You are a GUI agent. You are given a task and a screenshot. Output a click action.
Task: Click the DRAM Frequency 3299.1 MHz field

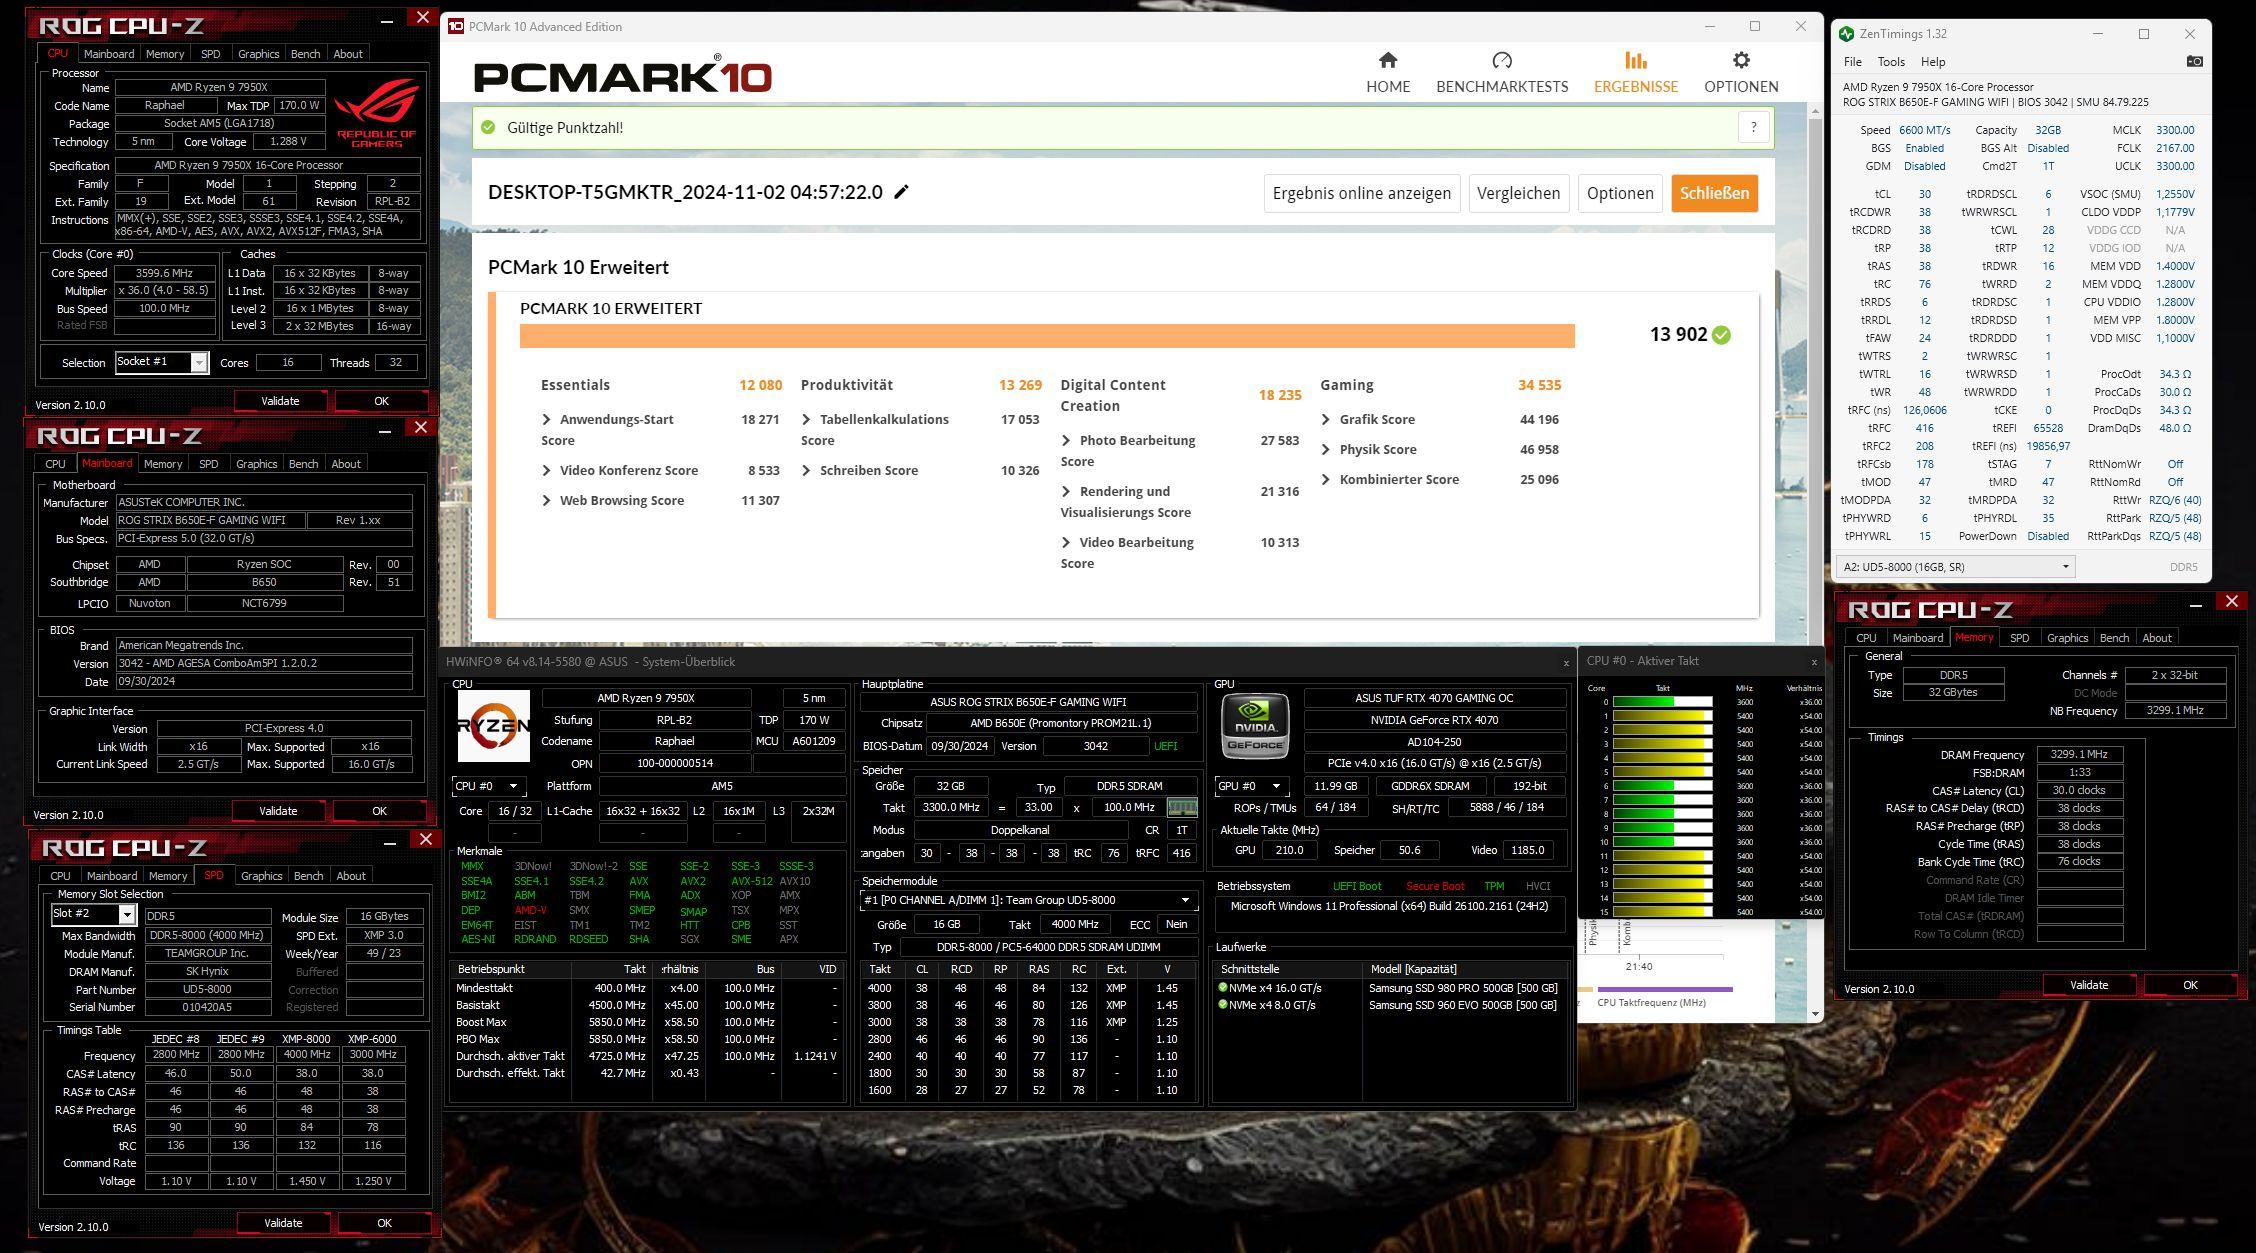tap(2079, 755)
